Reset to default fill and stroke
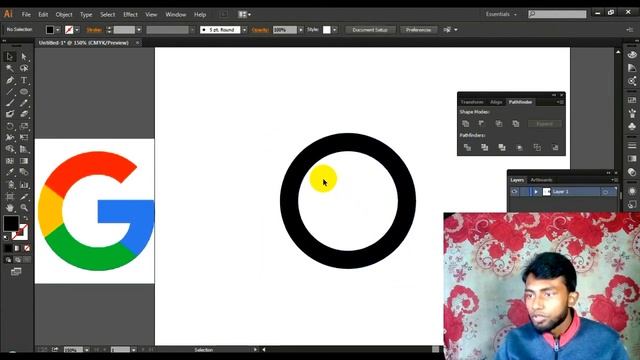The height and width of the screenshot is (360, 640). [x=6, y=237]
